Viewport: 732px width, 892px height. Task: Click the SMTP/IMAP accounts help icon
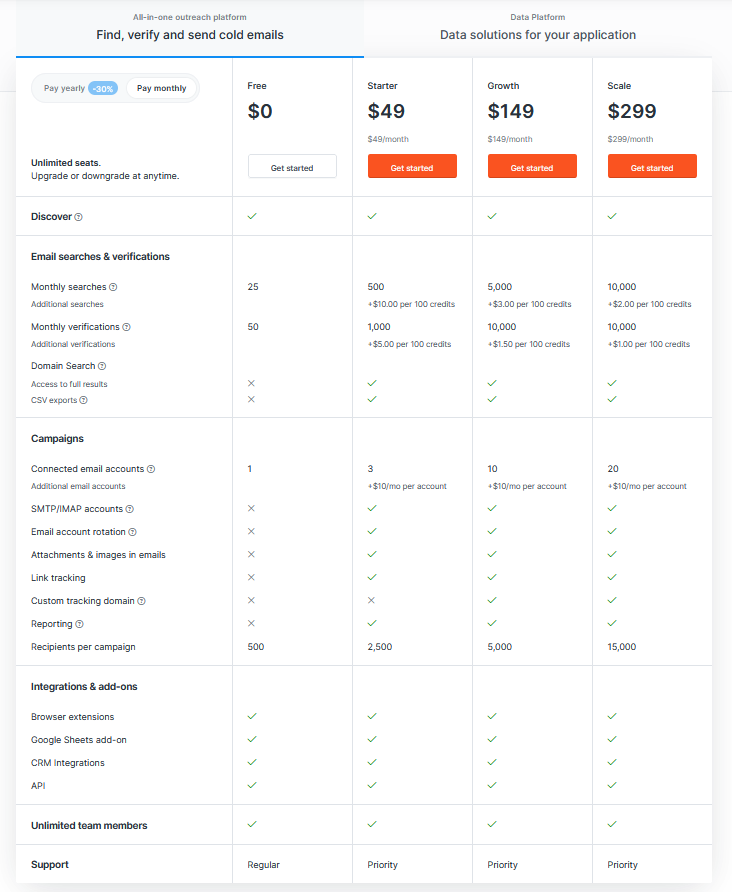pyautogui.click(x=130, y=509)
